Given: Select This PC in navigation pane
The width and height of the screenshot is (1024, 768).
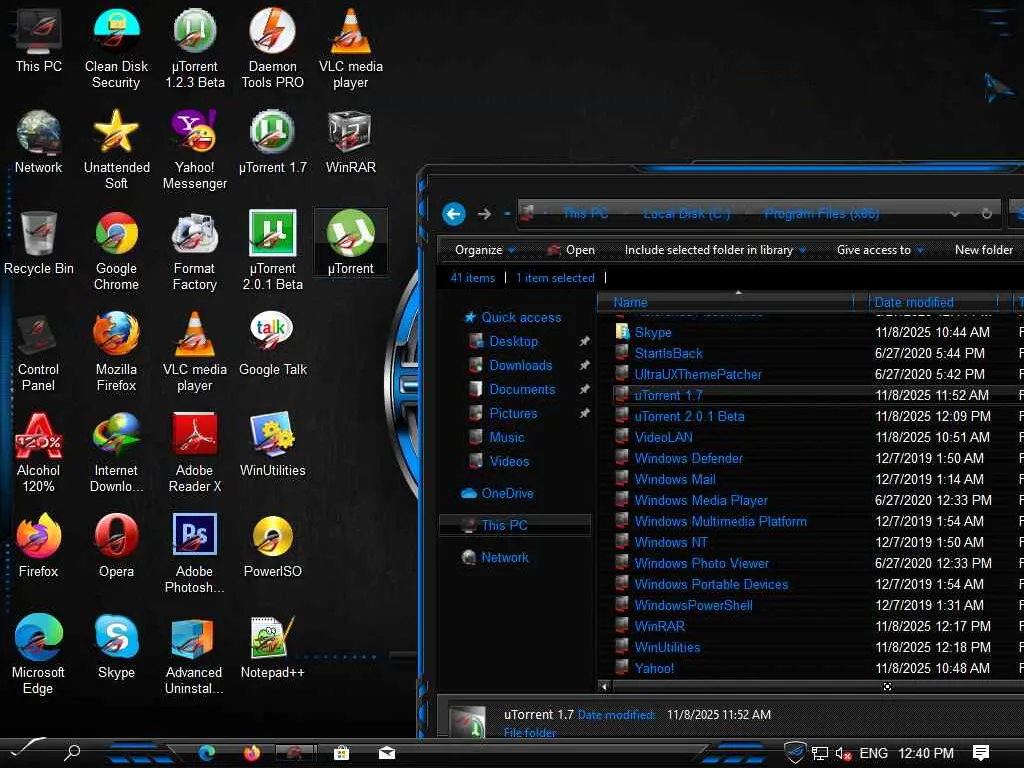Looking at the screenshot, I should pos(515,525).
